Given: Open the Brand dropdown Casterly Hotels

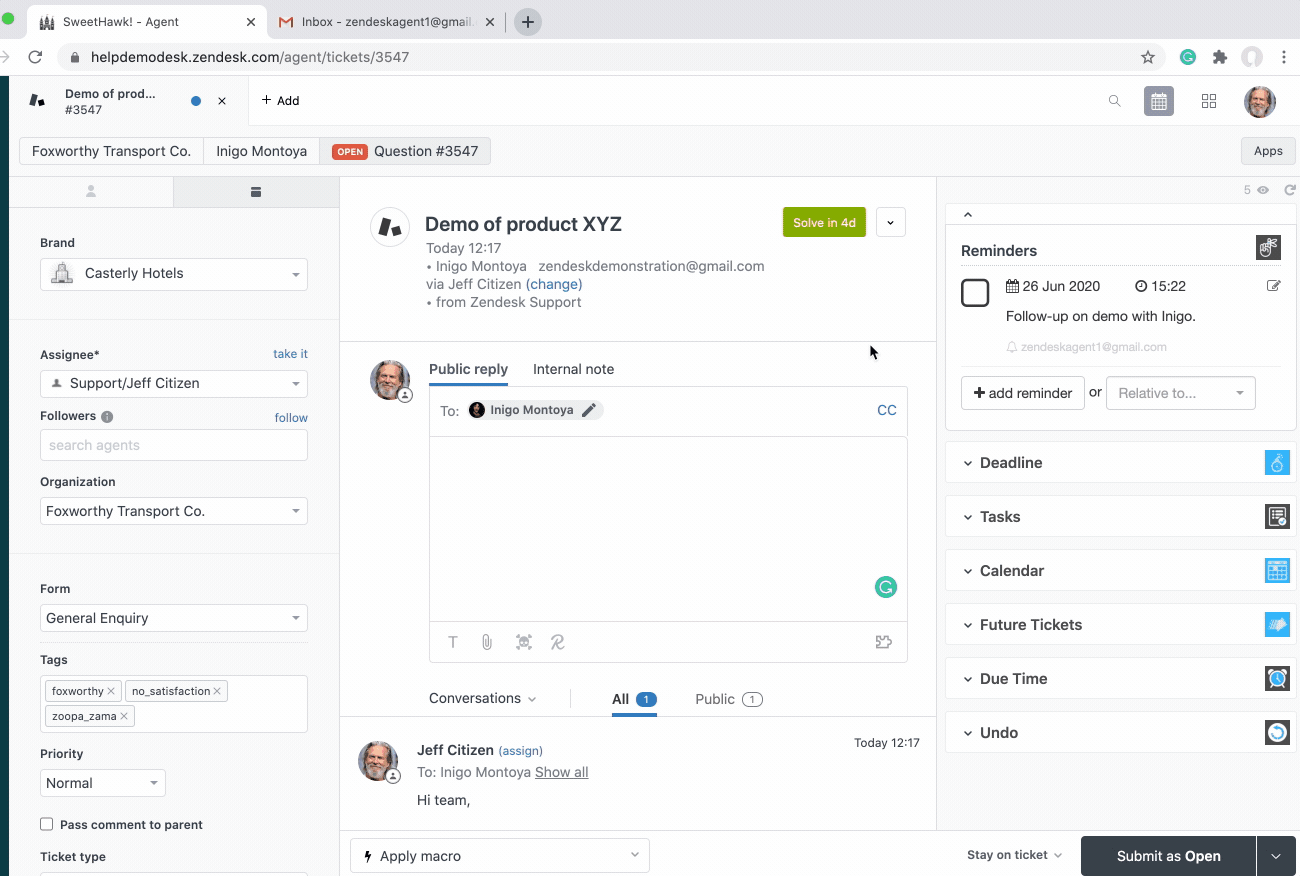Looking at the screenshot, I should [x=174, y=274].
